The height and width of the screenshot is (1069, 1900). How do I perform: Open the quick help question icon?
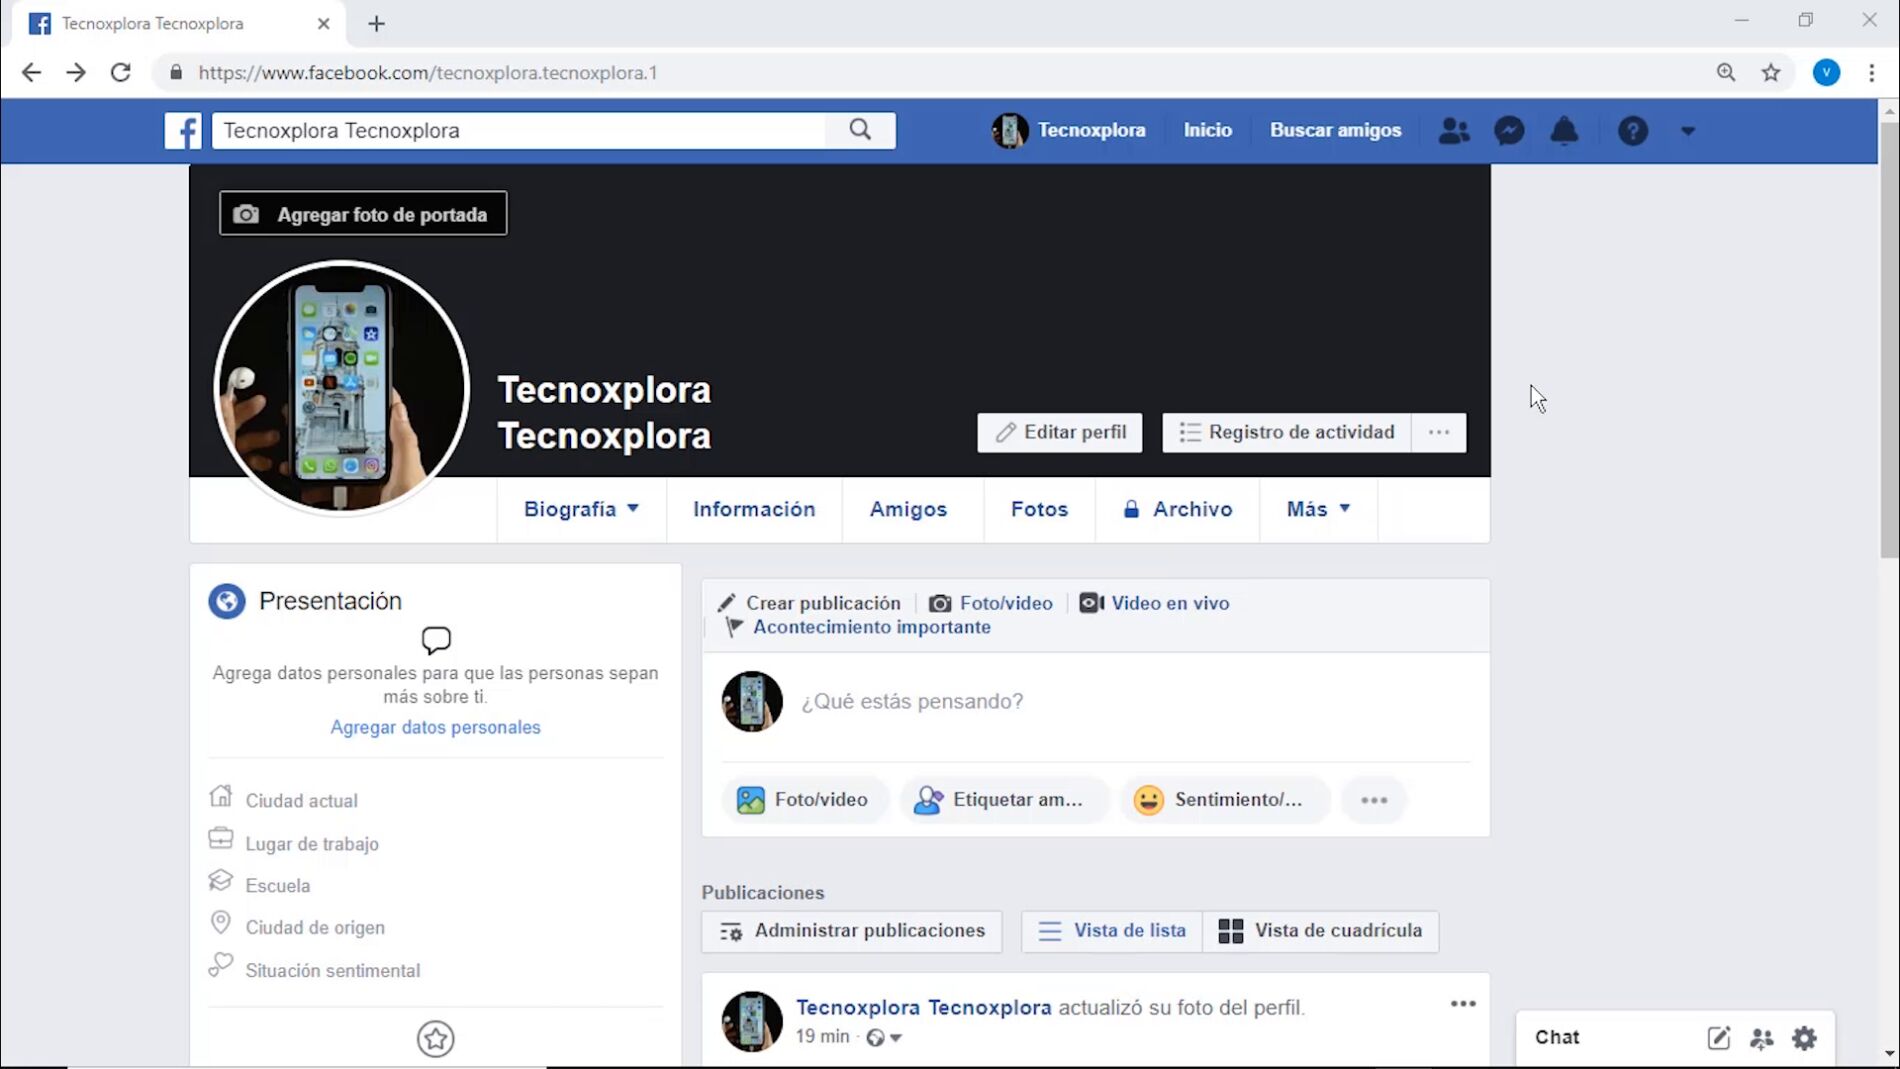(1633, 130)
